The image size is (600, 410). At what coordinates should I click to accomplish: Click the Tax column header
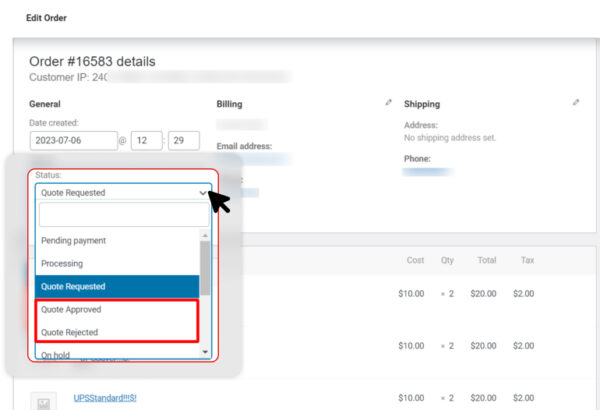point(527,260)
